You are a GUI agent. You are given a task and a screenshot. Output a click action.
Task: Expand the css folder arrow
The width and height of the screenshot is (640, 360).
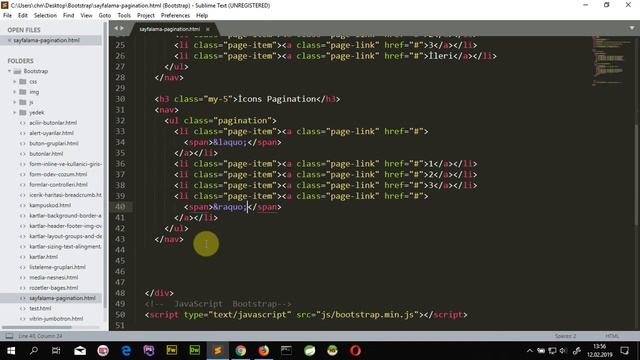(x=15, y=82)
